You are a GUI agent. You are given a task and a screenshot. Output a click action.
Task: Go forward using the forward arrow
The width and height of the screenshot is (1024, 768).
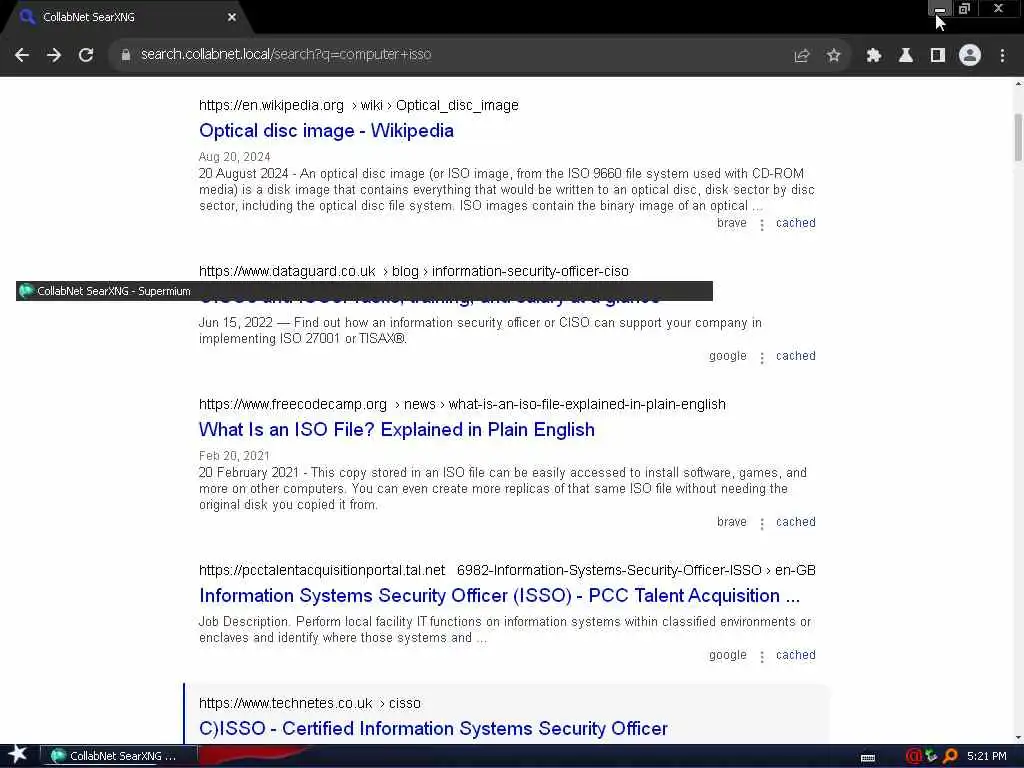(54, 55)
